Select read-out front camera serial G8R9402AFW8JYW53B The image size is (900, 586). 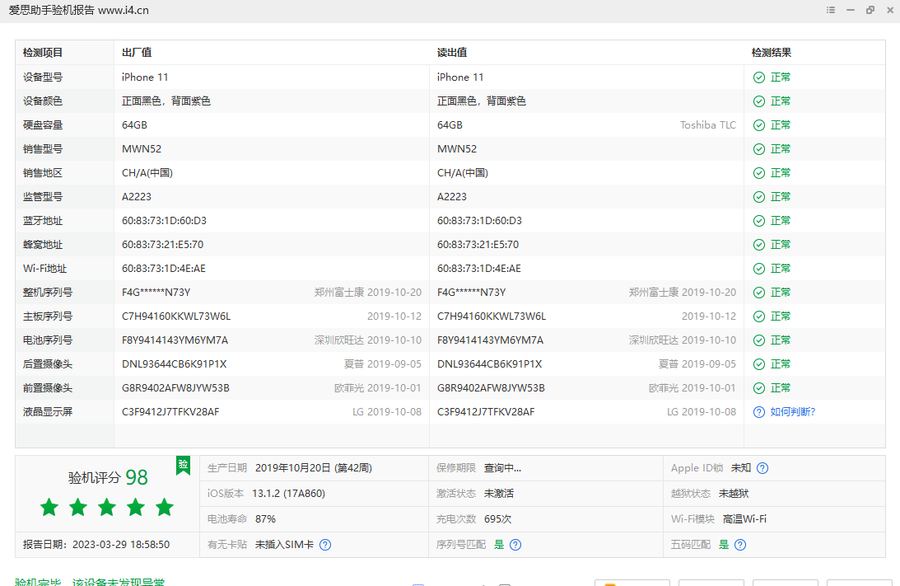(x=491, y=389)
